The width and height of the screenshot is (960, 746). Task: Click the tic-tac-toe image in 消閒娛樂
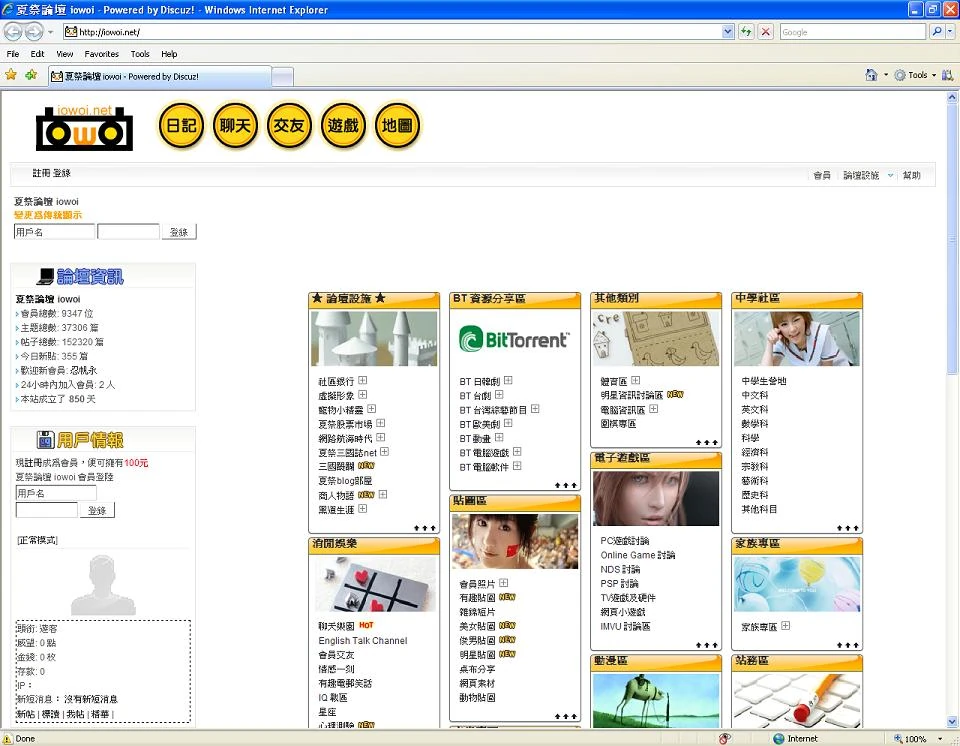click(x=374, y=584)
